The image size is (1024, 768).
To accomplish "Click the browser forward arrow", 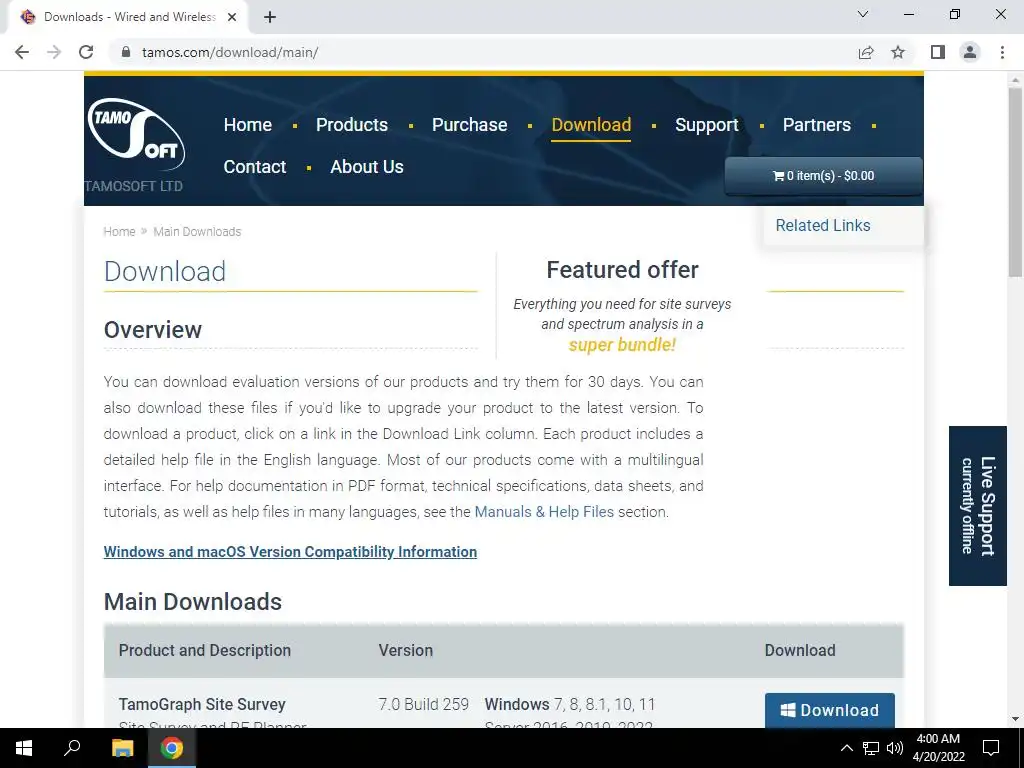I will pyautogui.click(x=54, y=52).
